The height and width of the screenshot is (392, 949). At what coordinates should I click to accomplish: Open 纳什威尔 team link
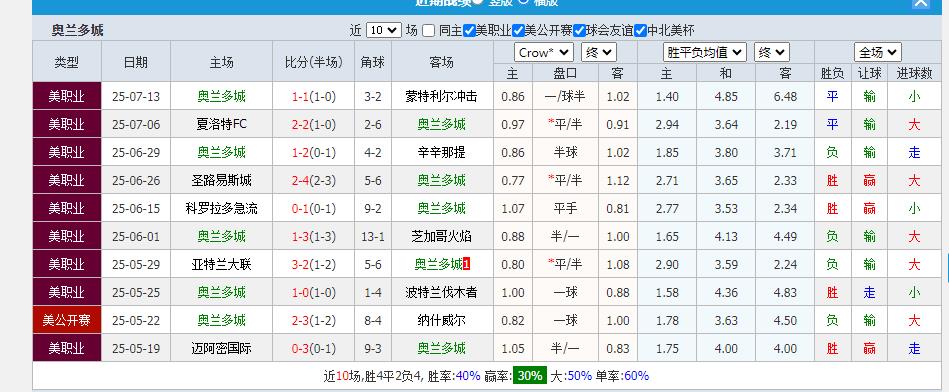442,320
